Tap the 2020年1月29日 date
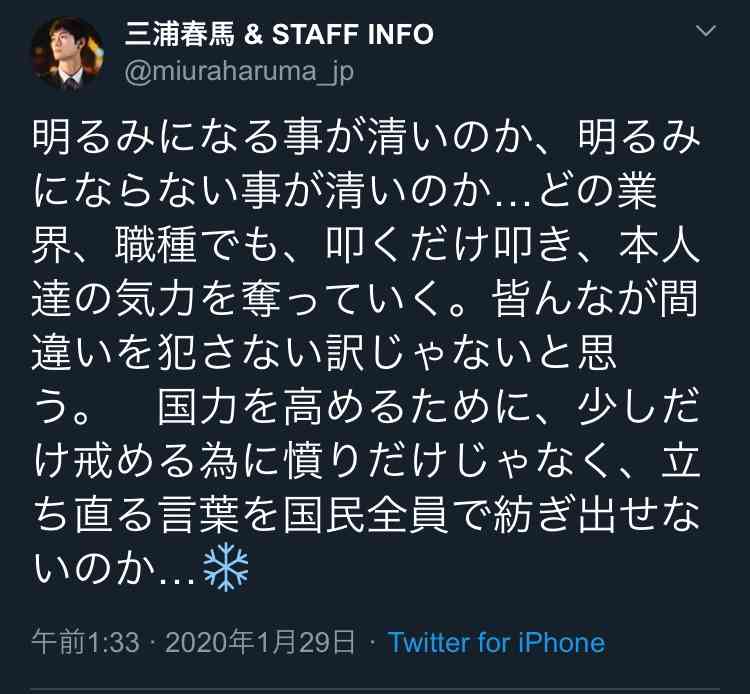The width and height of the screenshot is (750, 694). click(260, 642)
